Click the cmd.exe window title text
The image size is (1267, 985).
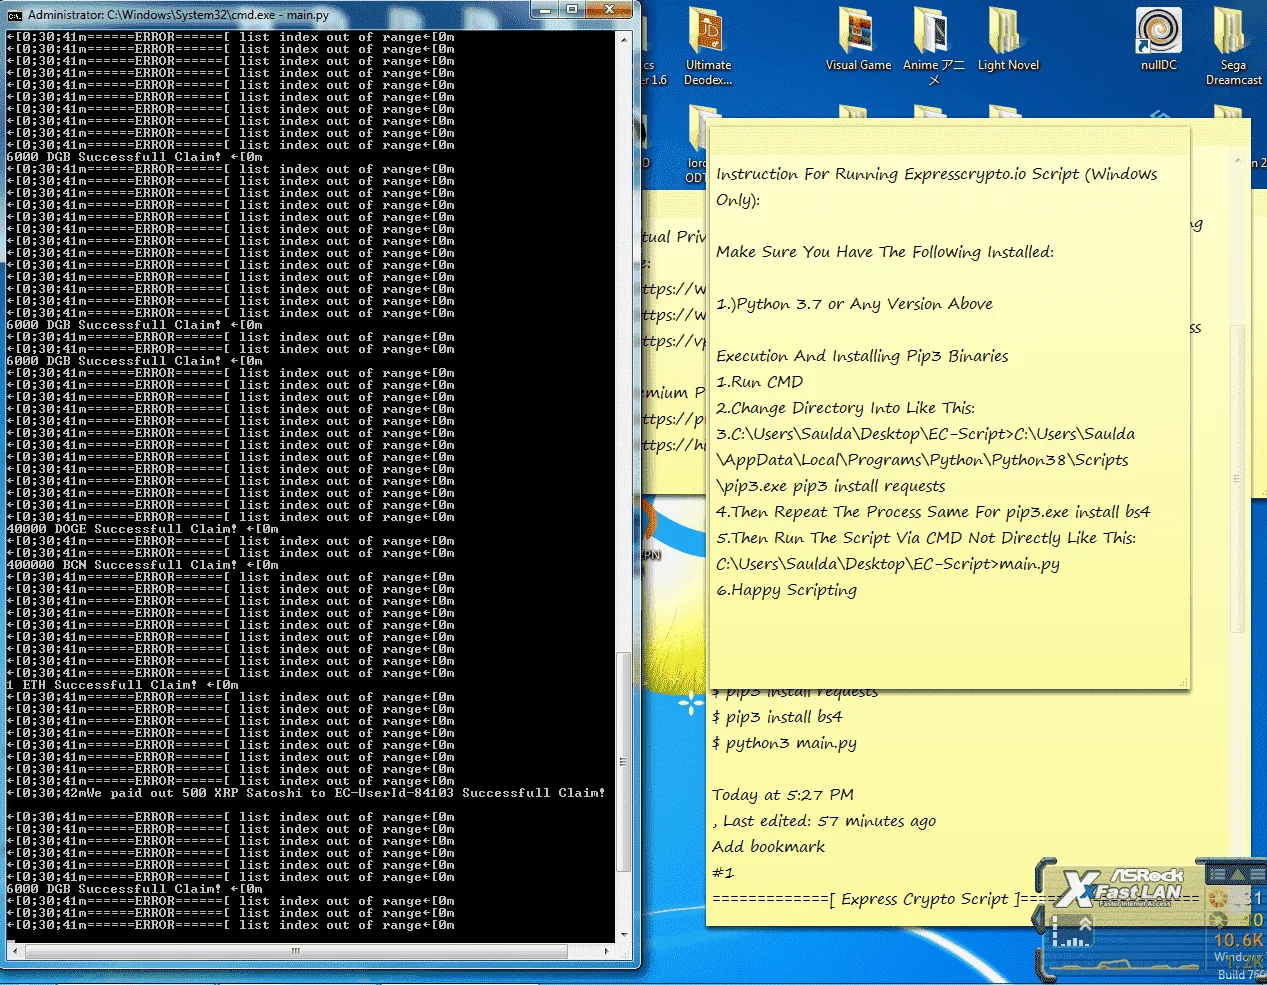pos(178,15)
